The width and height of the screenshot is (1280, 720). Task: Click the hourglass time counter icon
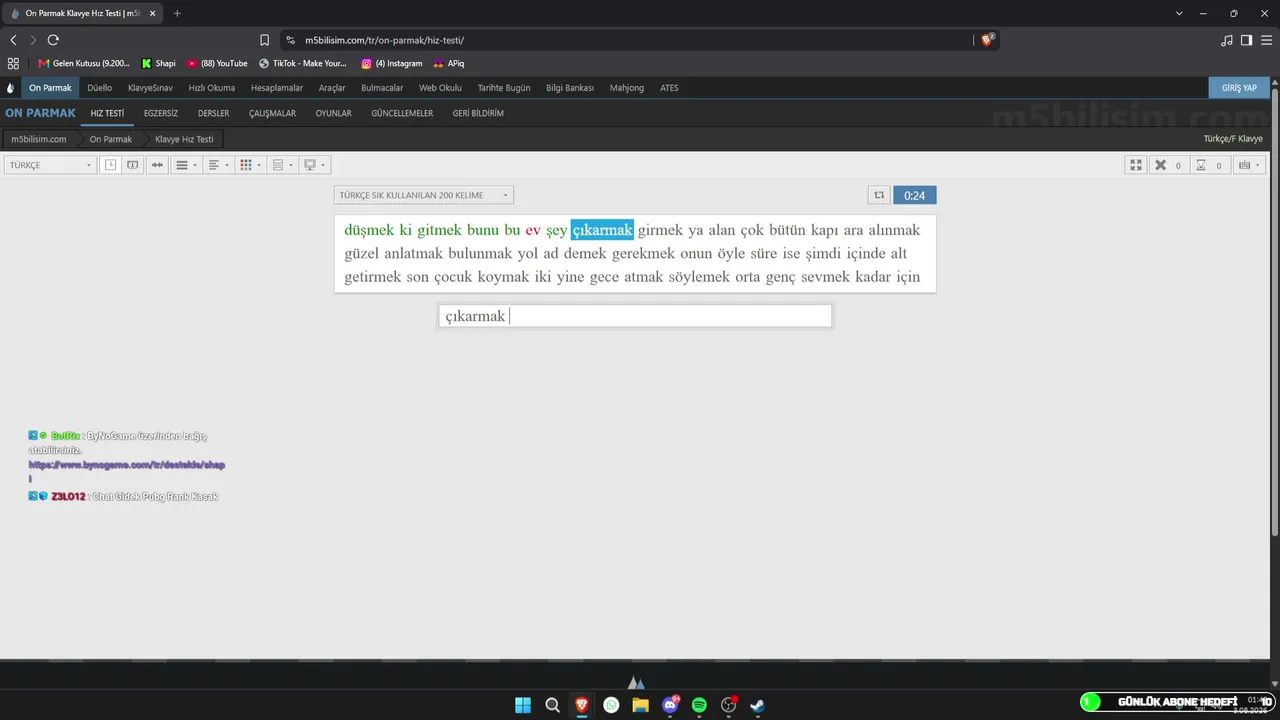(x=1201, y=165)
